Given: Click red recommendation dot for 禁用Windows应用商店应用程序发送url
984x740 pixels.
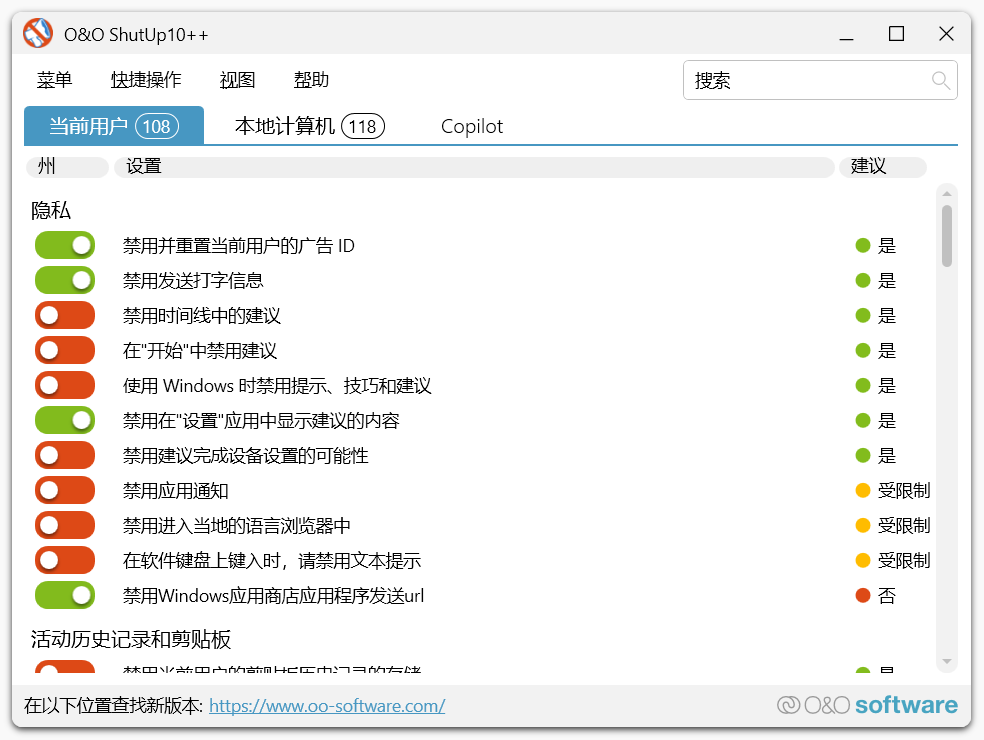Looking at the screenshot, I should (x=863, y=595).
